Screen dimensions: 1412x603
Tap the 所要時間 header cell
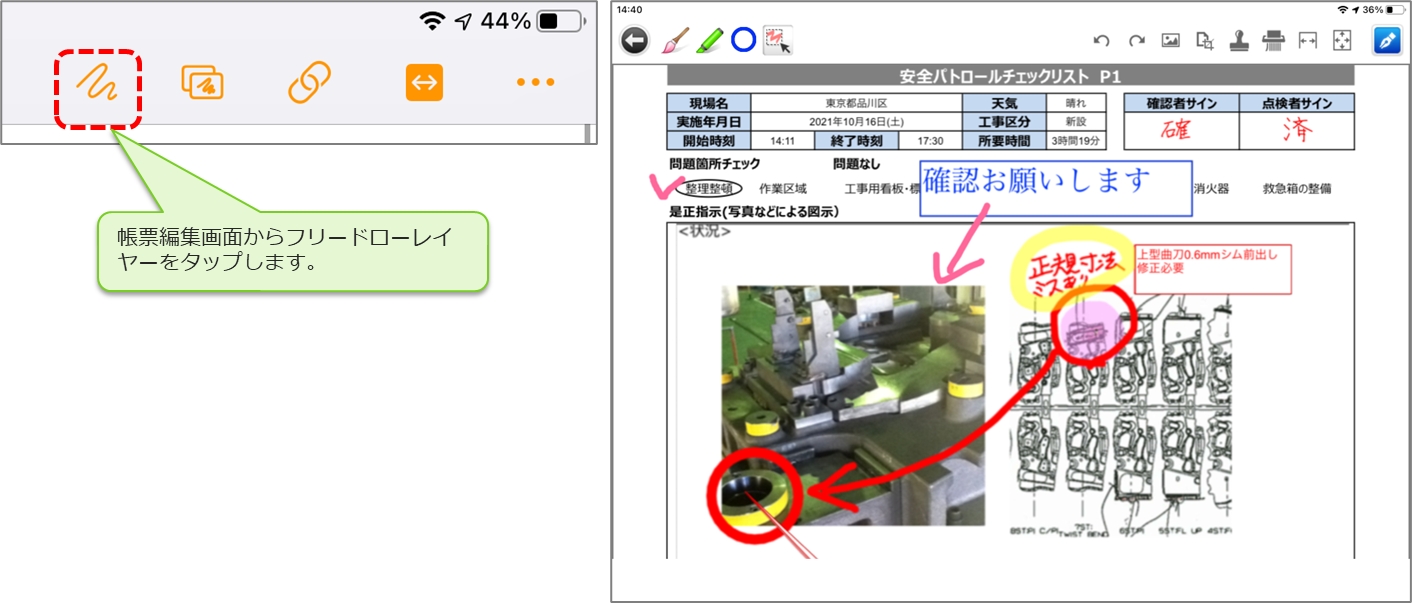tap(1004, 141)
